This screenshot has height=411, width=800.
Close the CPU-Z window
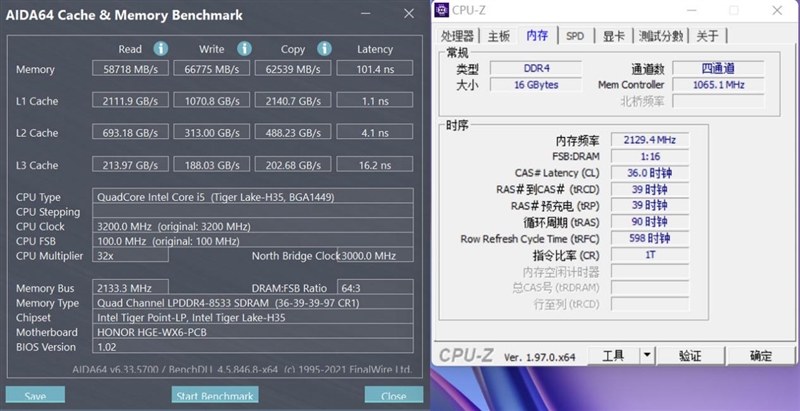coord(777,10)
